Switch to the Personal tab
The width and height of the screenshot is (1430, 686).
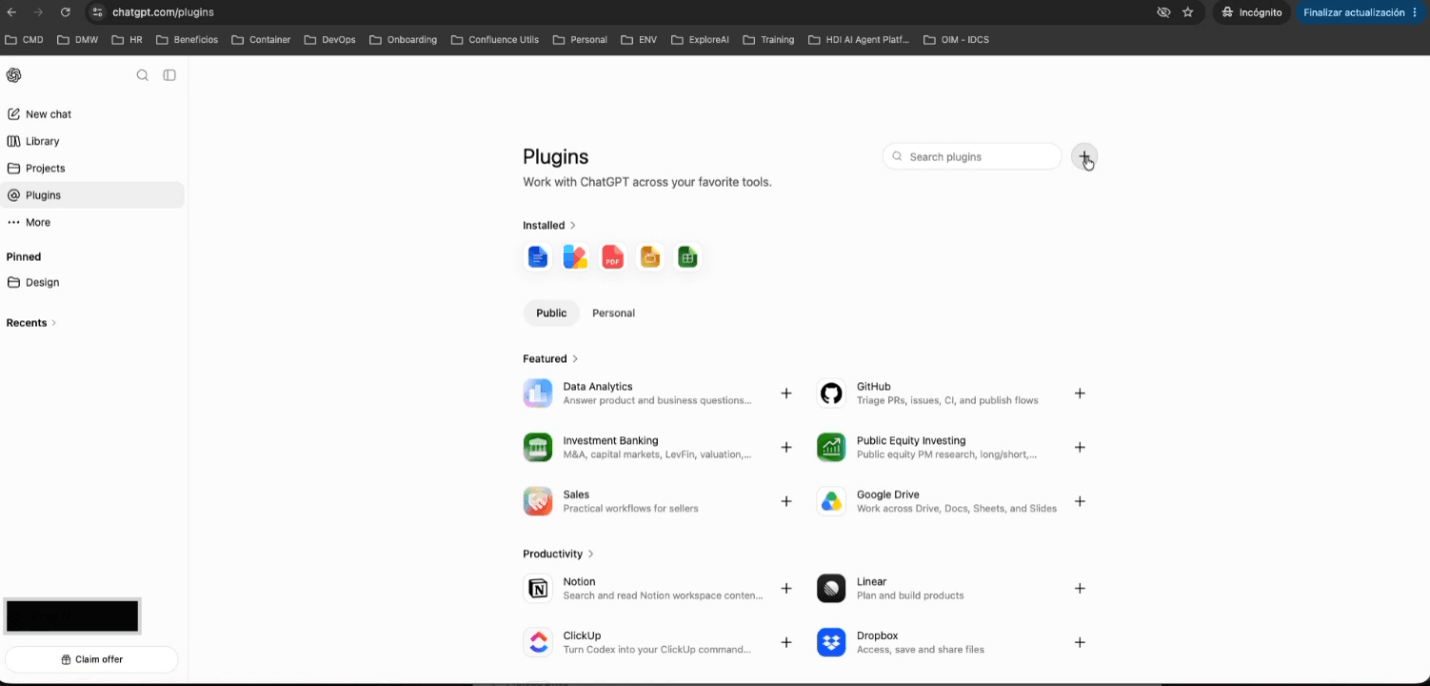click(613, 313)
